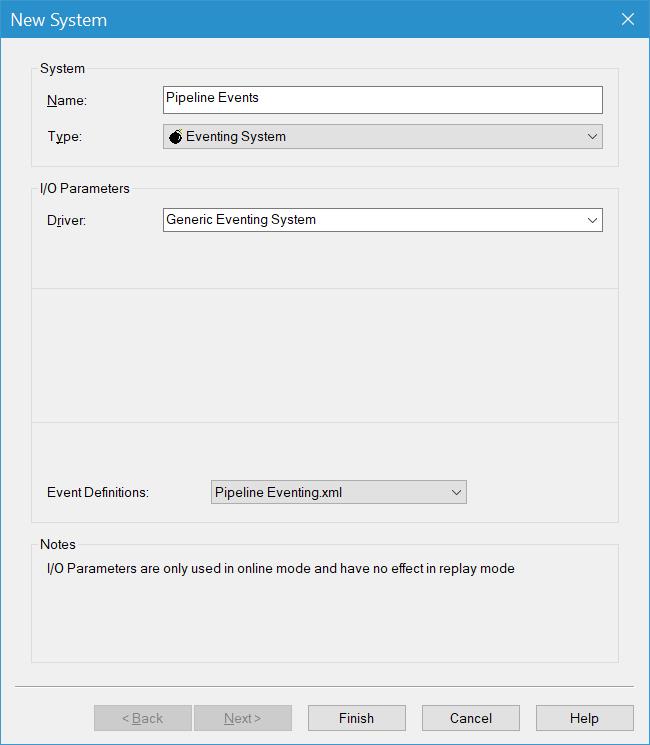The width and height of the screenshot is (650, 745).
Task: Click the I/O Parameters group heading
Action: [85, 188]
